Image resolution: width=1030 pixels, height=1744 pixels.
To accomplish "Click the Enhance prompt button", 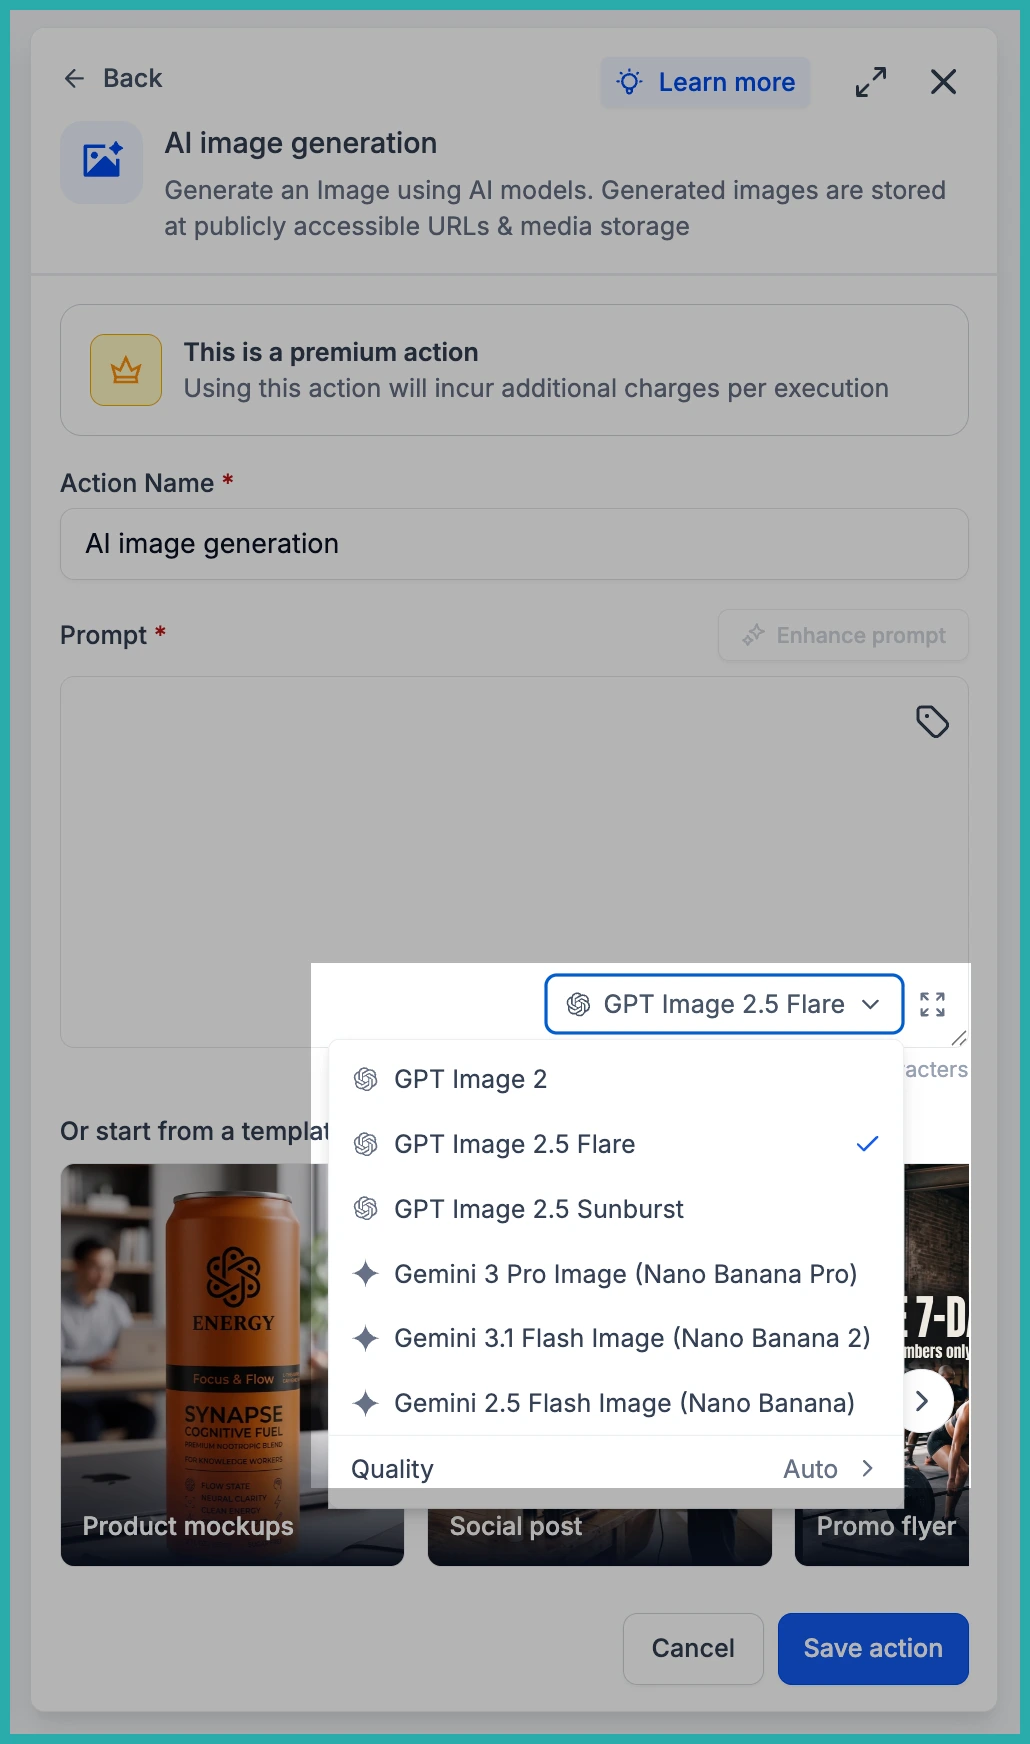I will click(843, 635).
